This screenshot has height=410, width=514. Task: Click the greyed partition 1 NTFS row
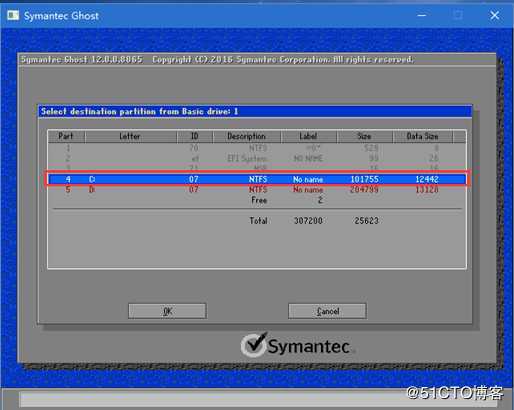pos(257,148)
